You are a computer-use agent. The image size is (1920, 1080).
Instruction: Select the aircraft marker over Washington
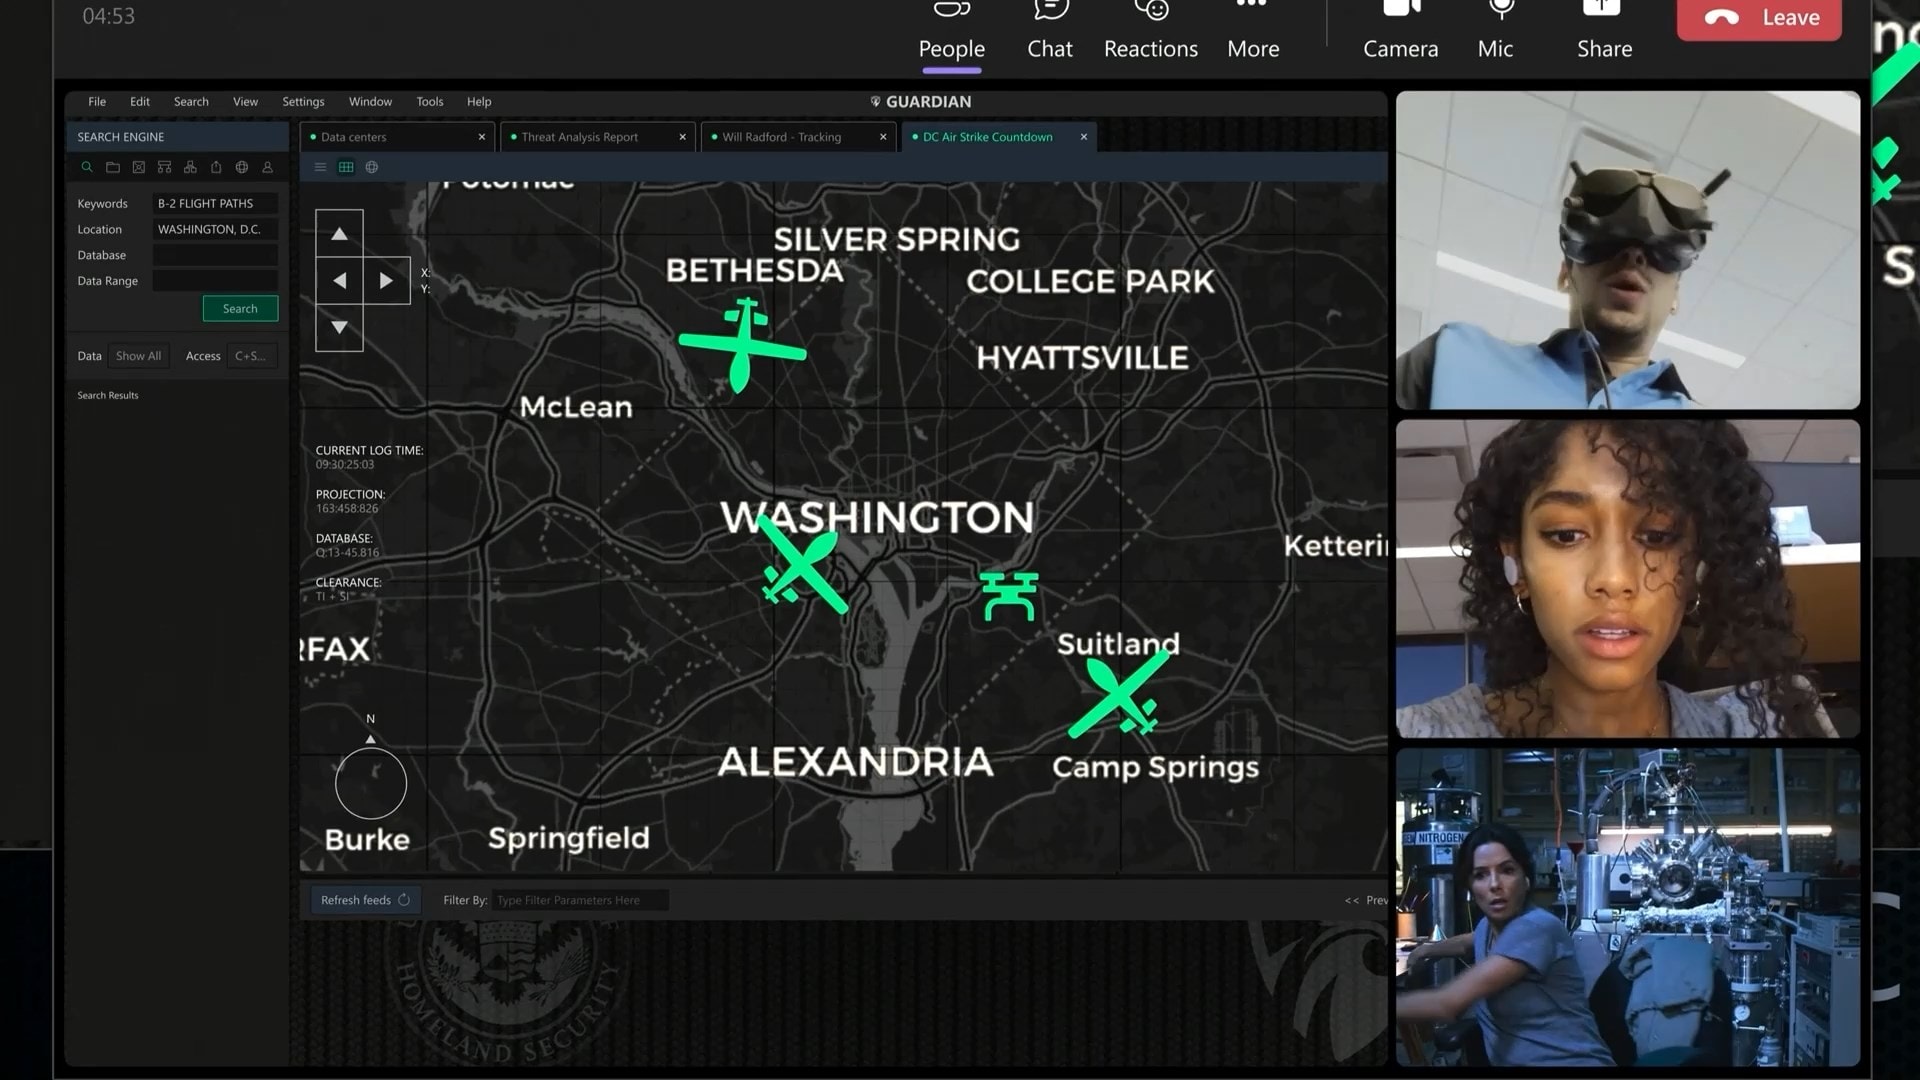tap(803, 565)
